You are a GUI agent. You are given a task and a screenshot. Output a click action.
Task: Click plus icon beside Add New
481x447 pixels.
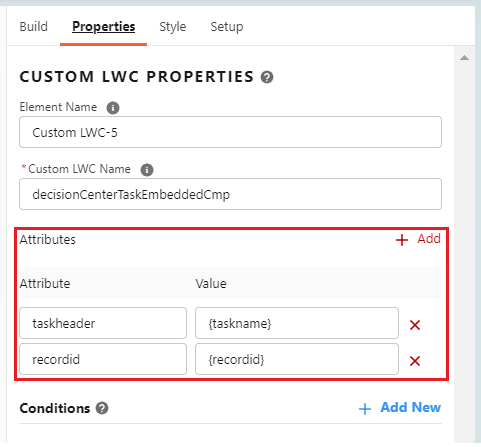(365, 409)
